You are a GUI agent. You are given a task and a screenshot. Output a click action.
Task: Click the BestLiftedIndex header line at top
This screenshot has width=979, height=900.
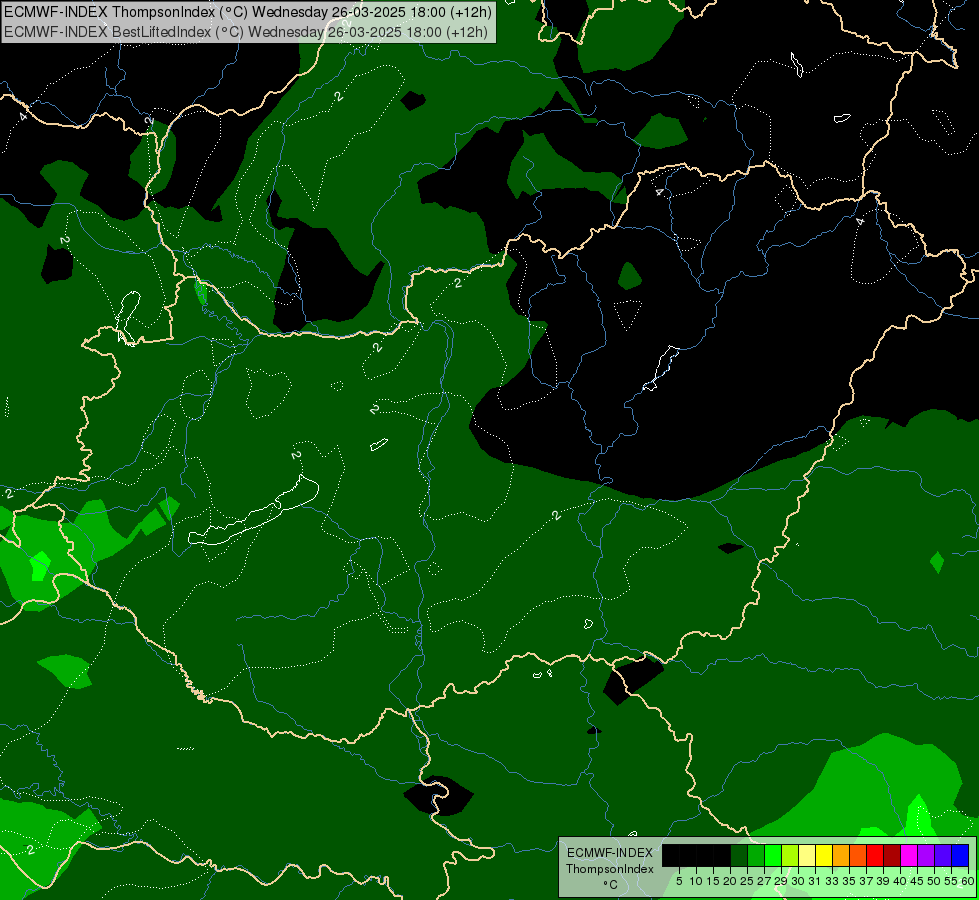(x=246, y=32)
